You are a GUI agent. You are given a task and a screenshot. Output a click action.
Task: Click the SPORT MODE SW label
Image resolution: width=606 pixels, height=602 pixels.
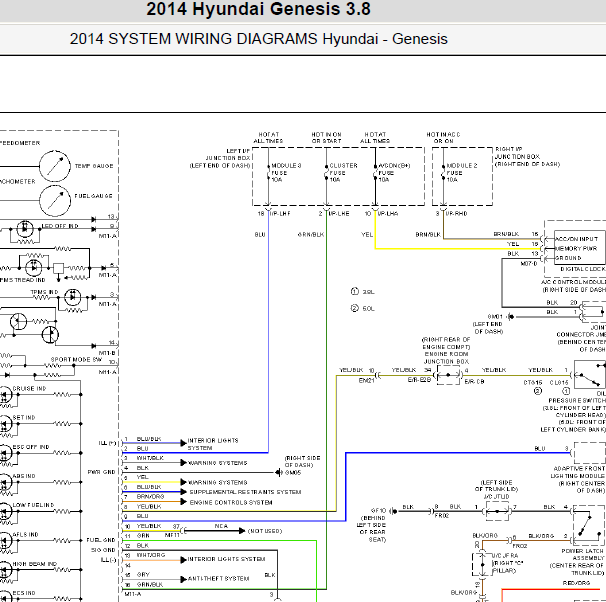[77, 359]
